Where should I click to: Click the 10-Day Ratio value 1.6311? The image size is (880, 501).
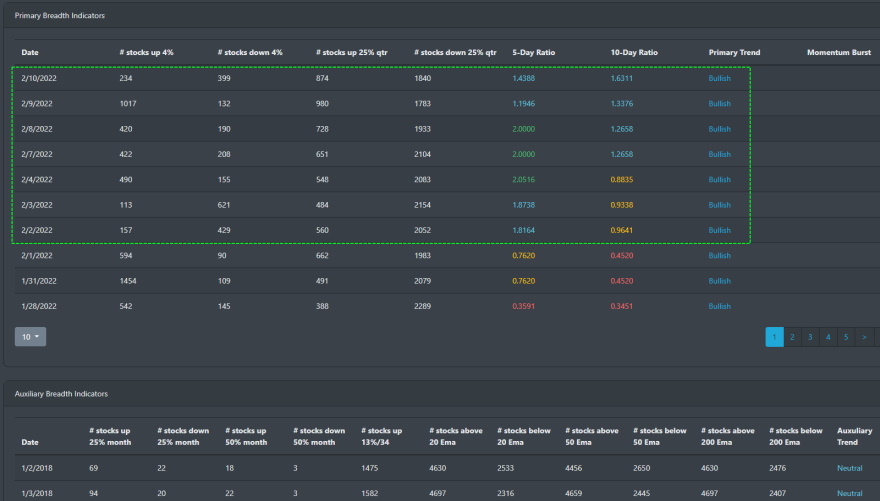pos(622,78)
